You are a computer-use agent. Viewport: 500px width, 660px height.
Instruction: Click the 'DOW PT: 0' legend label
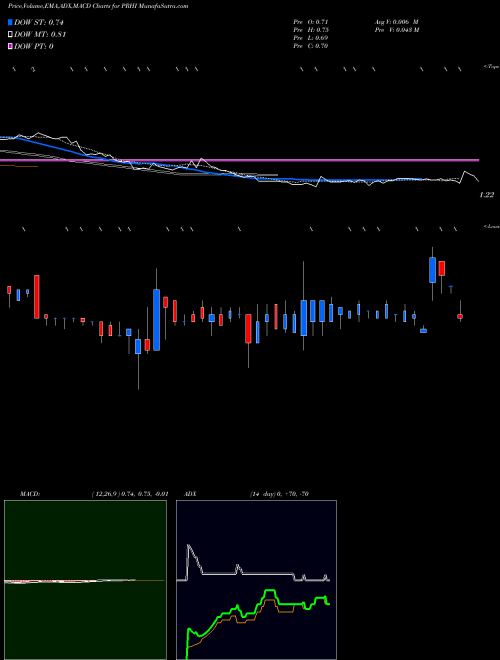[x=34, y=46]
